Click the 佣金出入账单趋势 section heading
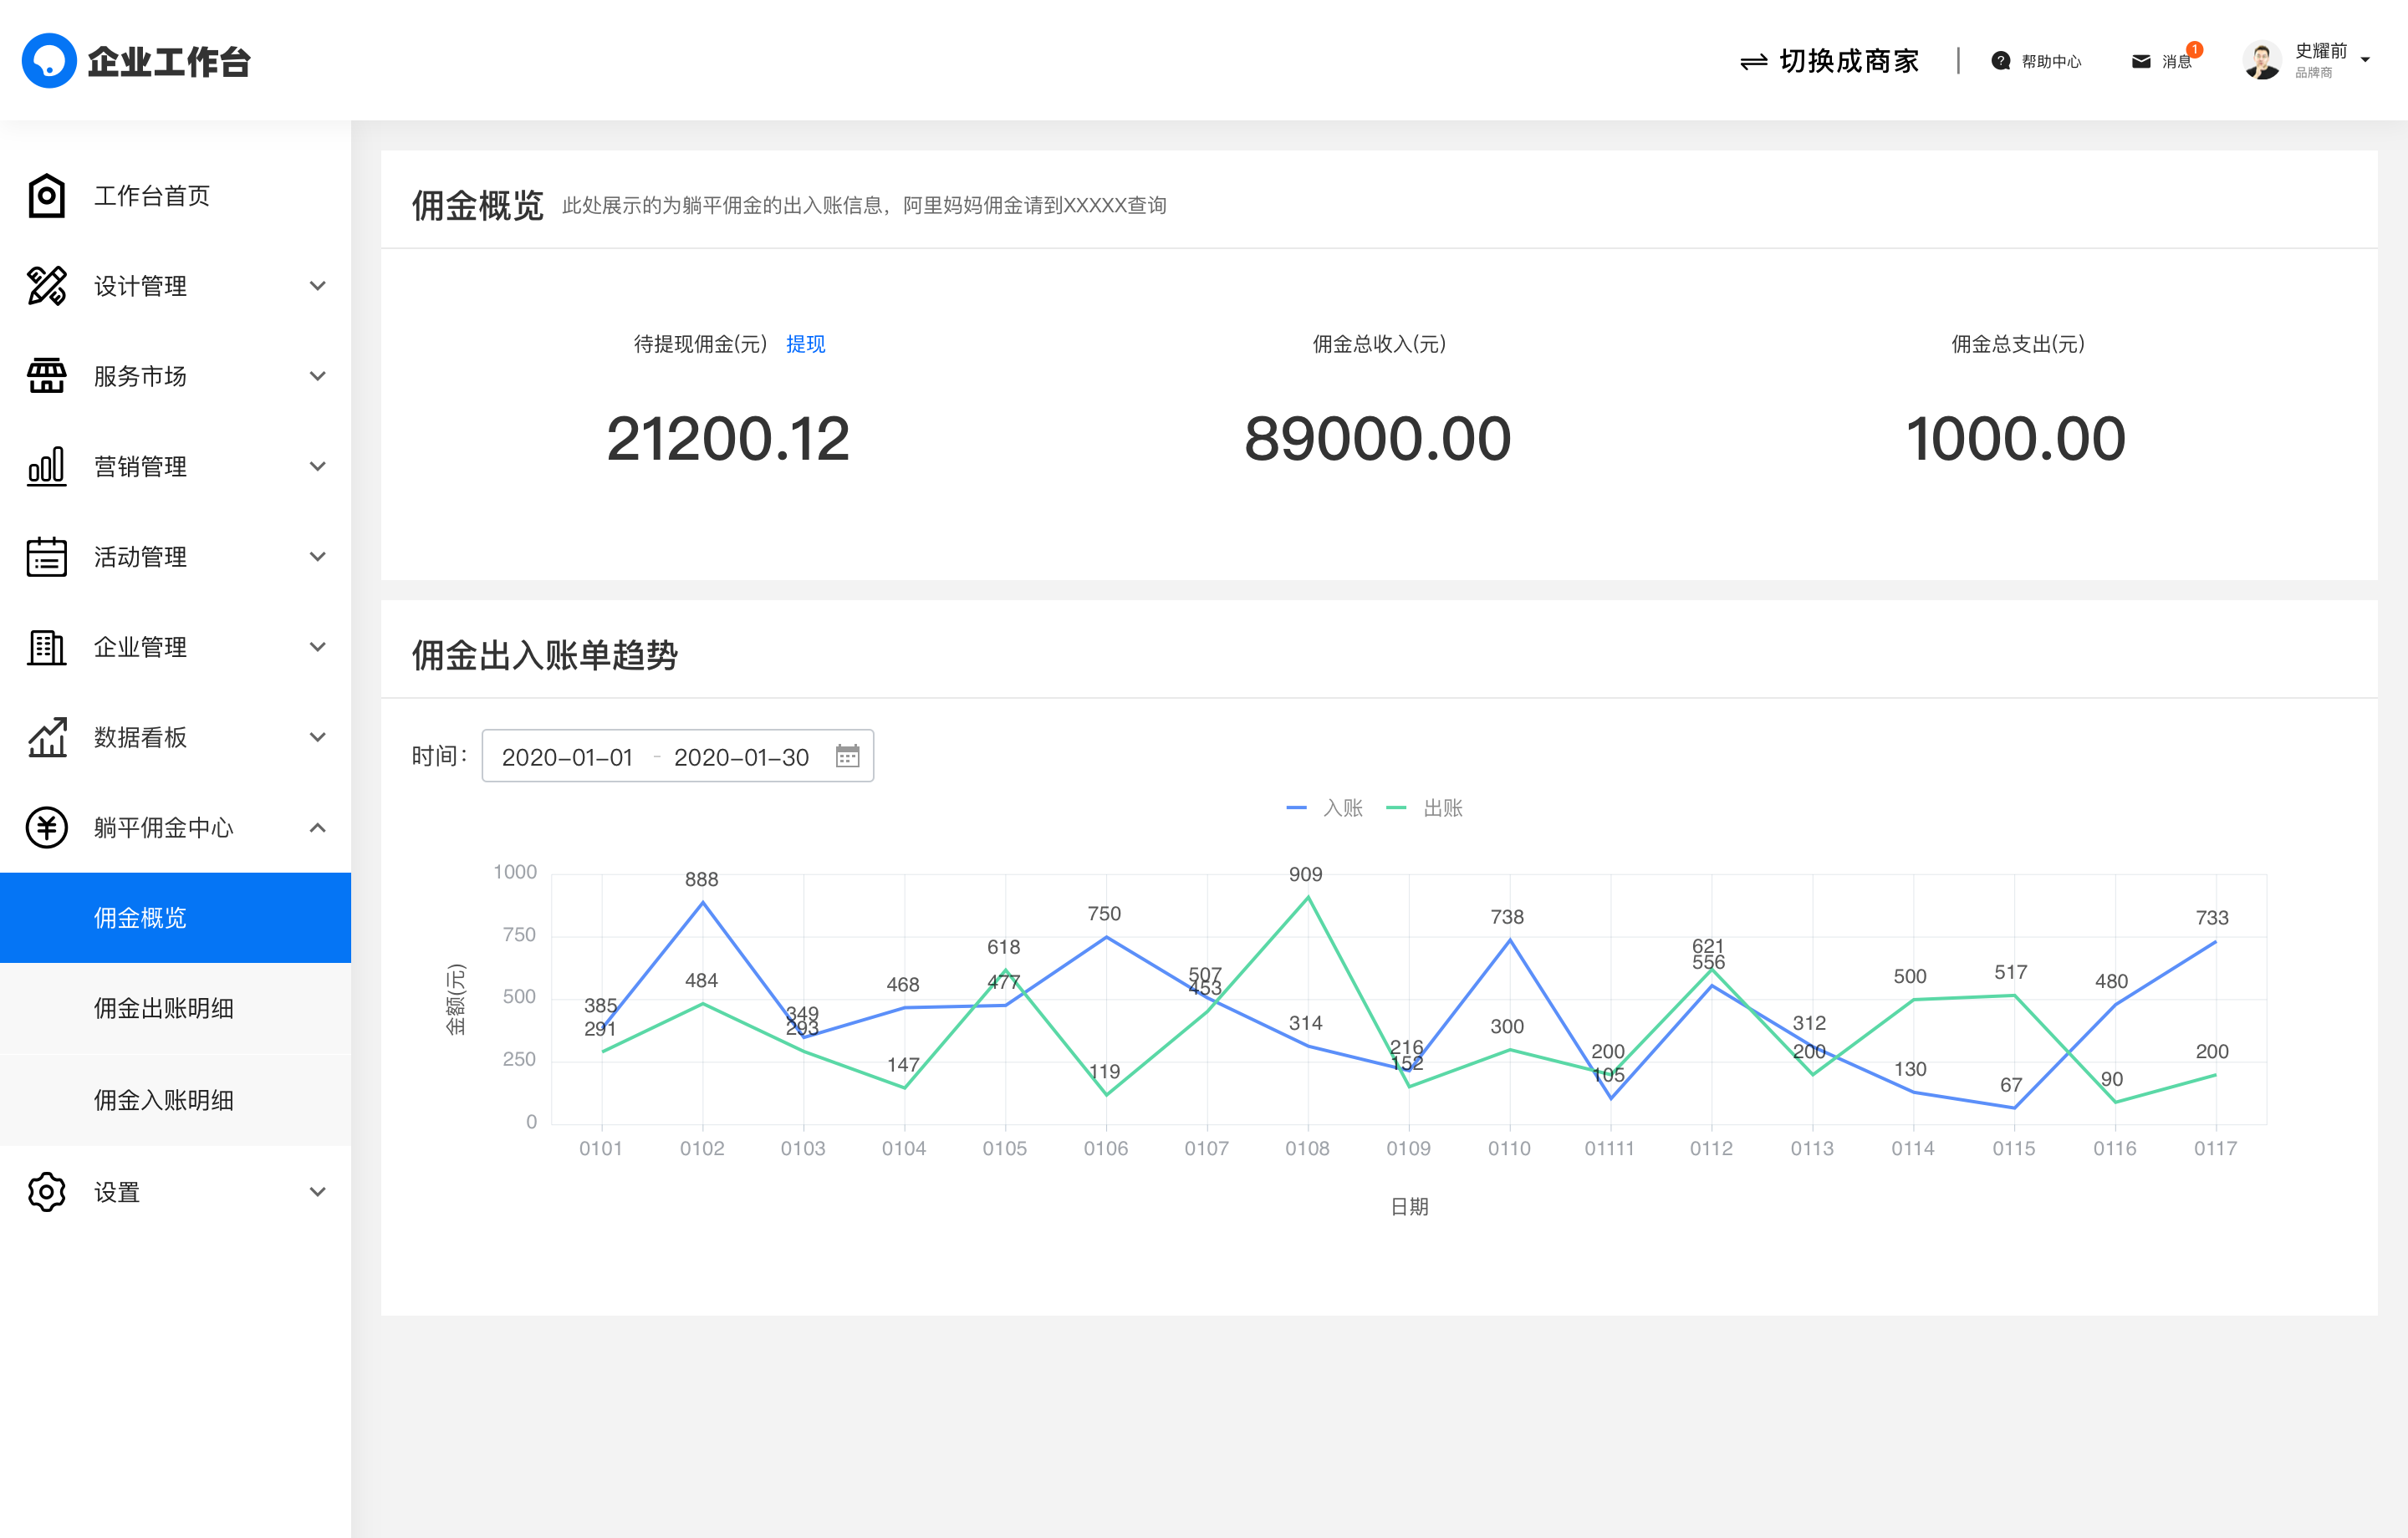The height and width of the screenshot is (1538, 2408). point(545,656)
